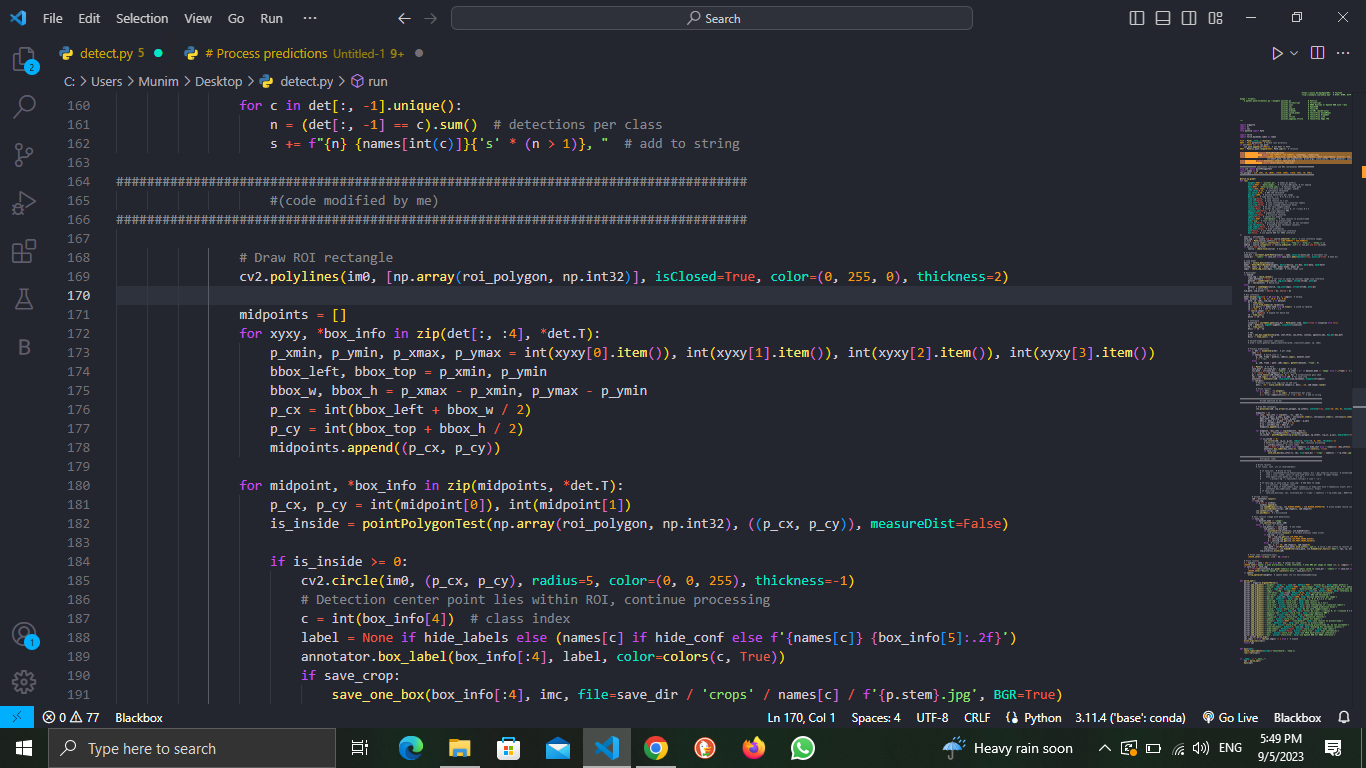
Task: Open Source Control view
Action: [24, 154]
